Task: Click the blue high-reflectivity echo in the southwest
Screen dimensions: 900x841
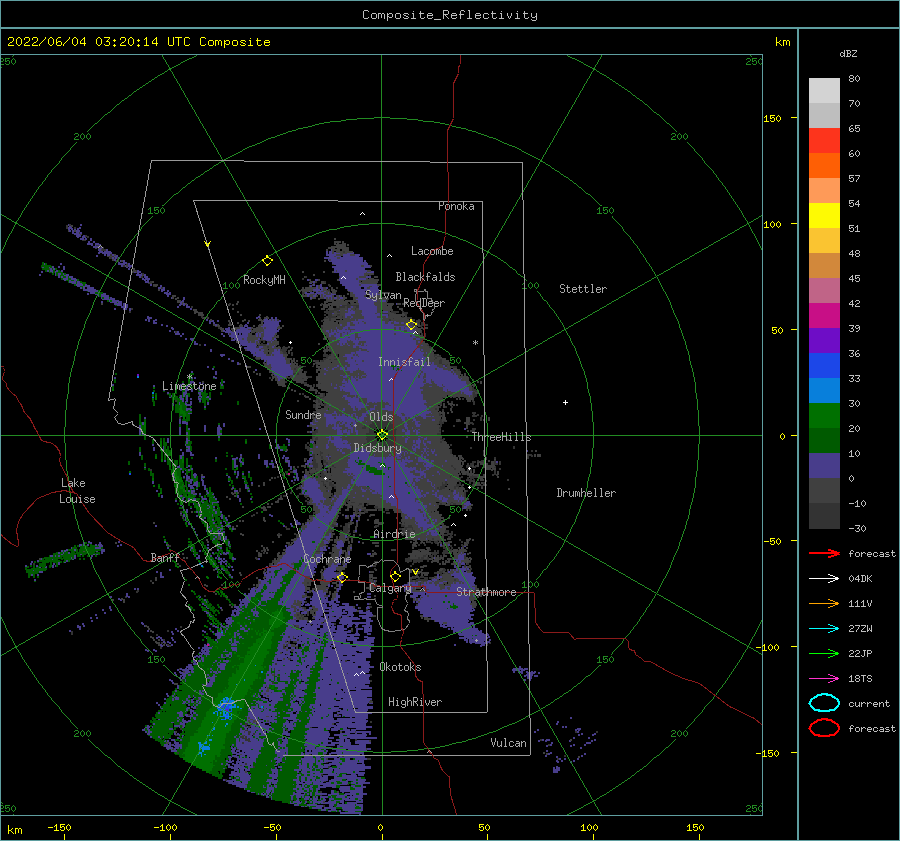Action: [x=225, y=709]
